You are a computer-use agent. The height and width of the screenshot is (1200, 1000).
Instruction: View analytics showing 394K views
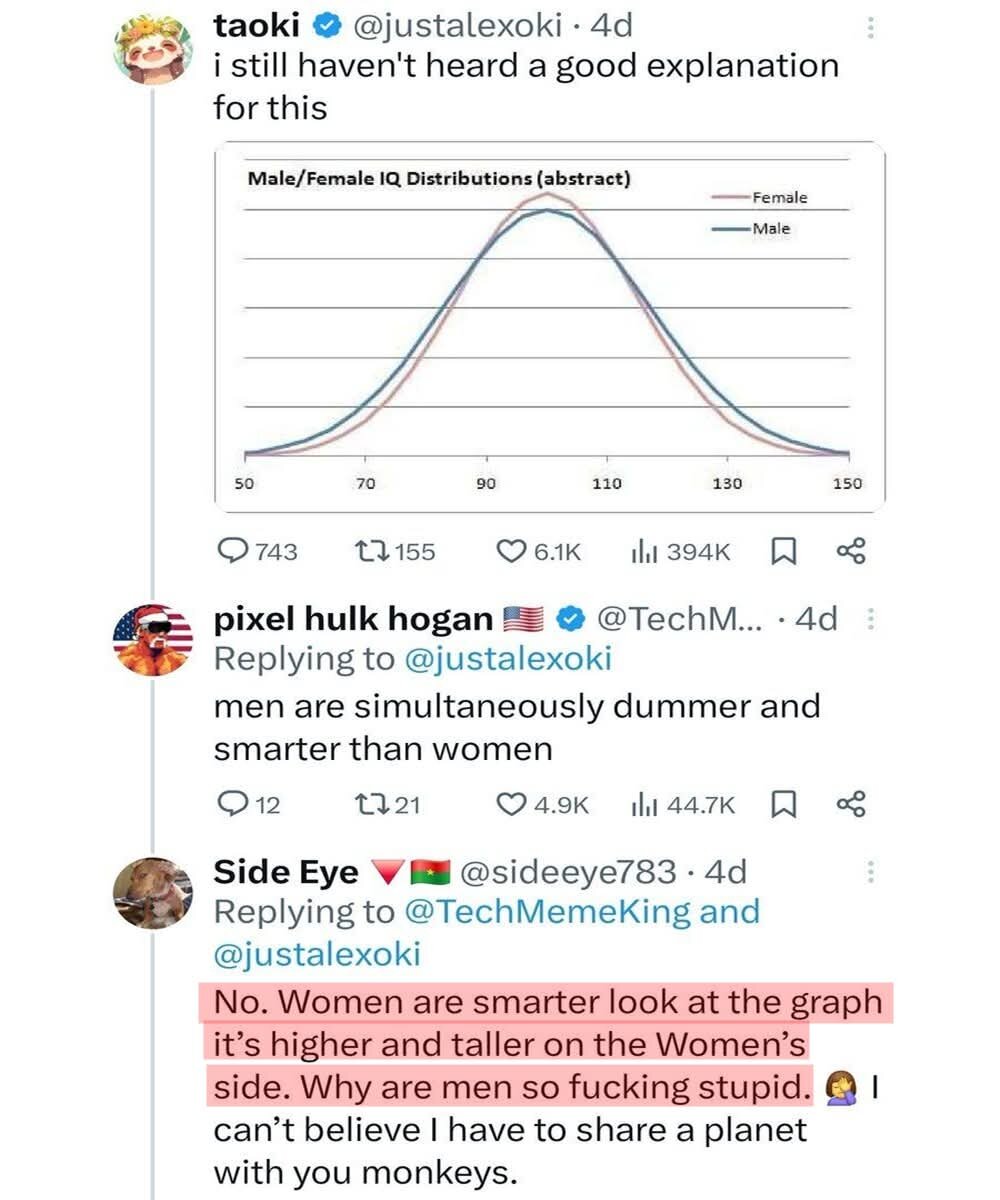point(642,551)
